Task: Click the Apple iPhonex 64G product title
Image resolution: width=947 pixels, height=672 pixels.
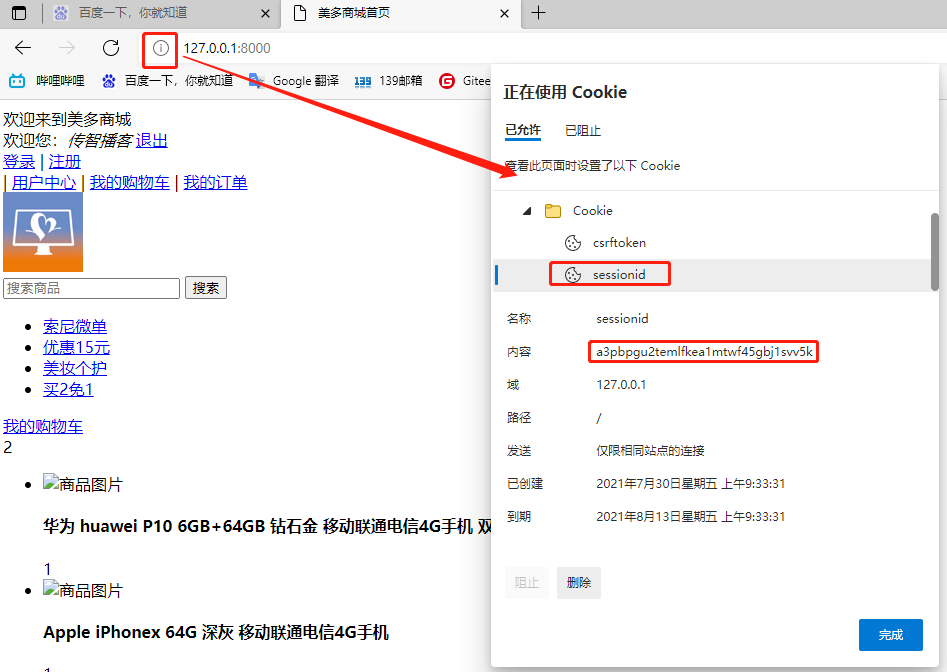Action: click(x=216, y=632)
